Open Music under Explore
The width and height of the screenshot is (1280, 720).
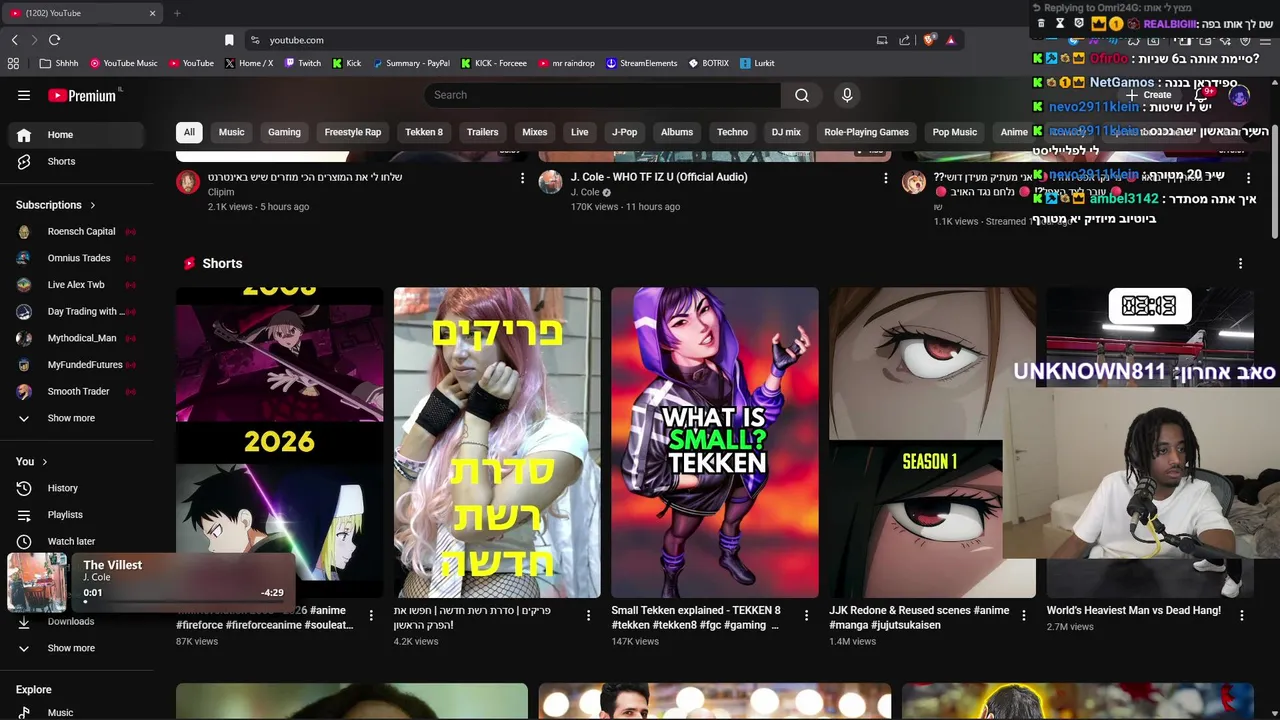pyautogui.click(x=78, y=712)
